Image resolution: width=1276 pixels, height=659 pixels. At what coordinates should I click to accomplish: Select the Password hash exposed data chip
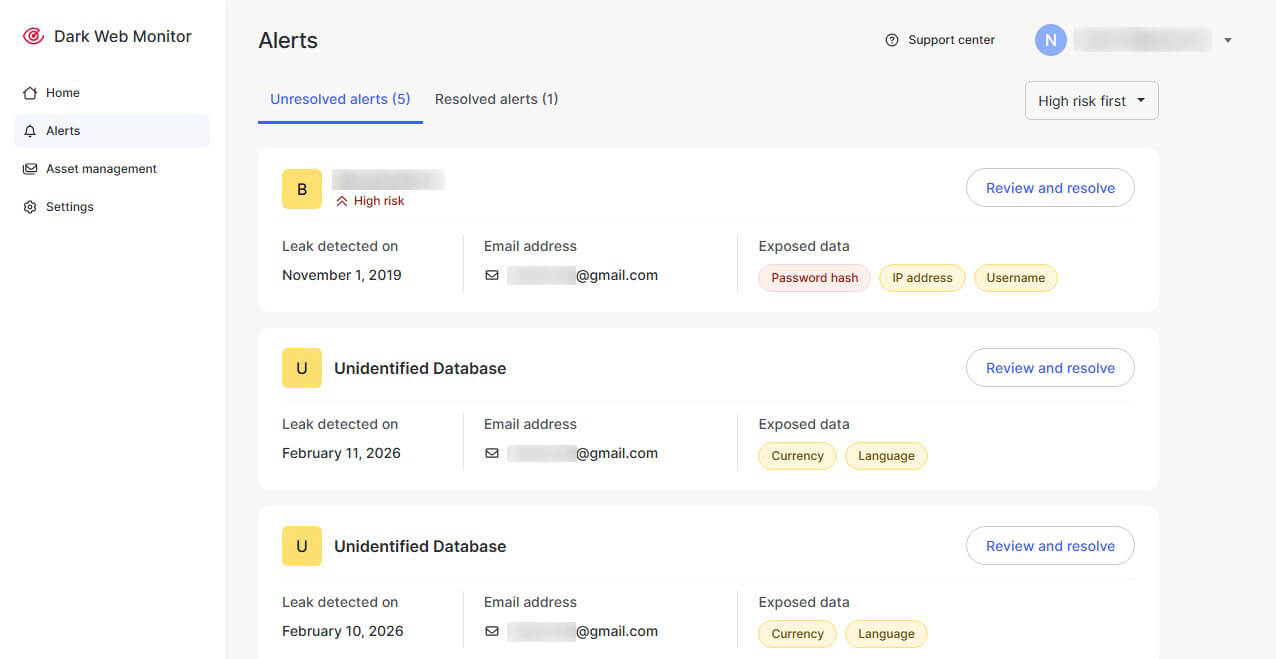[x=813, y=277]
